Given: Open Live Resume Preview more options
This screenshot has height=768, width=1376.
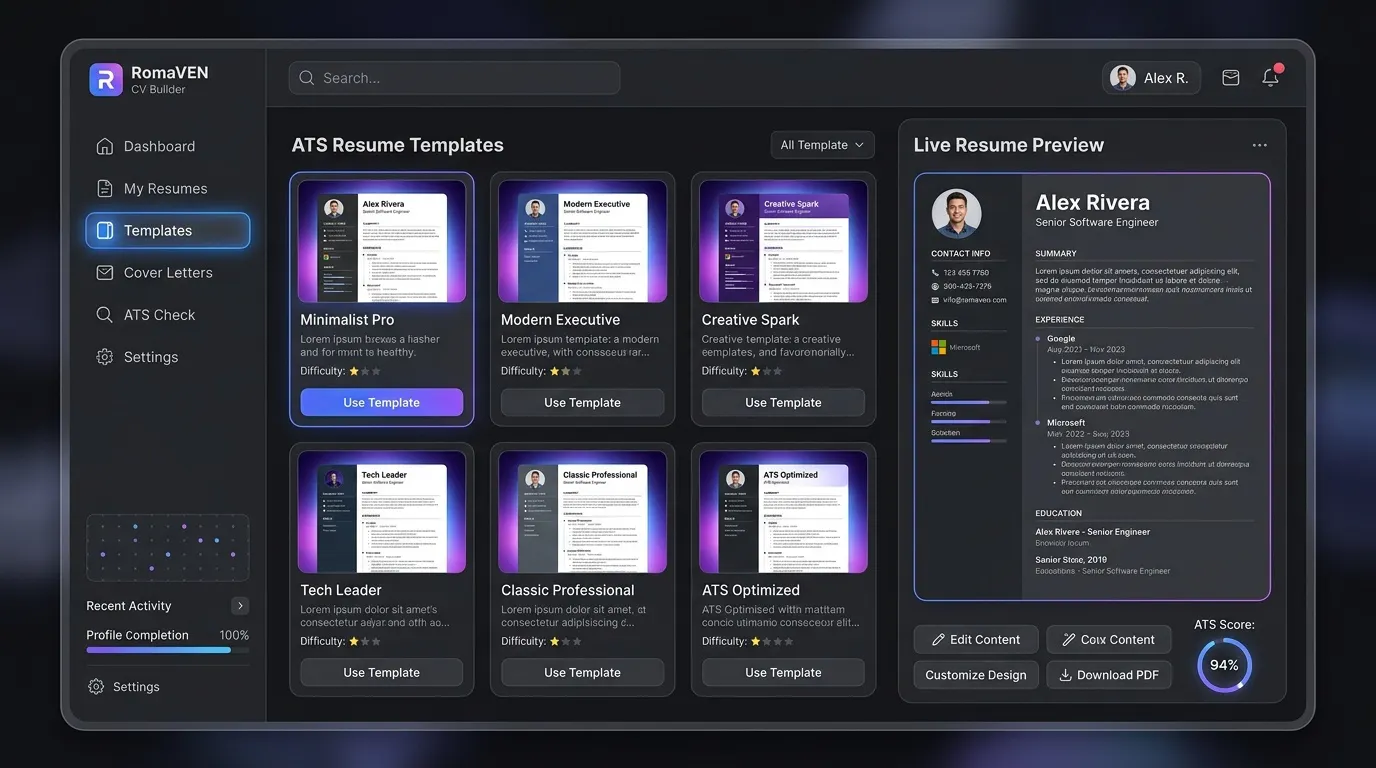Looking at the screenshot, I should click(1259, 145).
